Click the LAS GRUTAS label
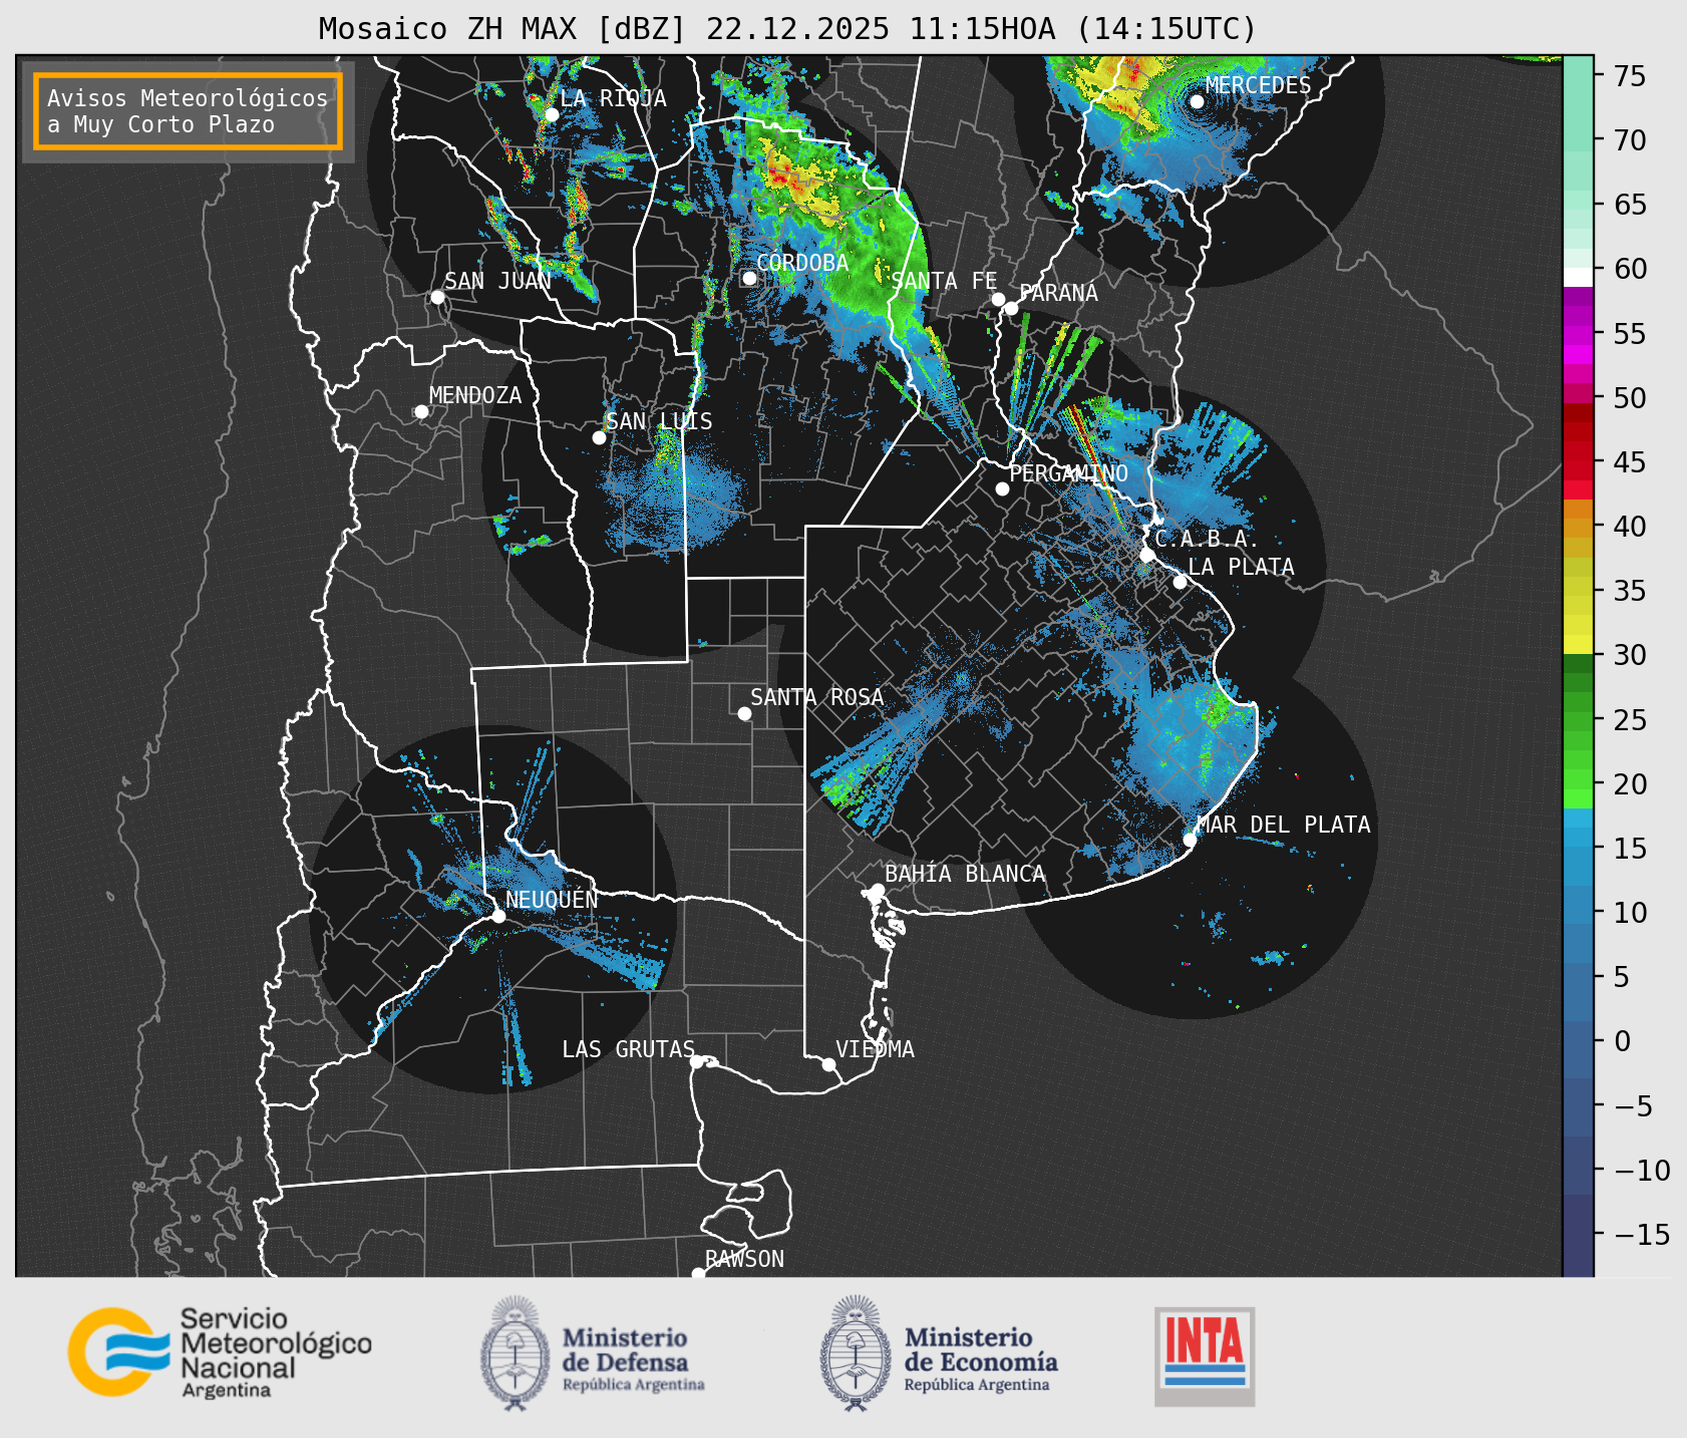1687x1438 pixels. 628,1049
